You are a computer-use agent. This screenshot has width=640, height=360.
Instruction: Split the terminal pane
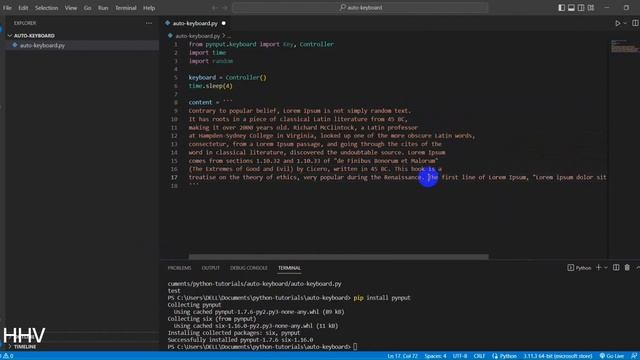point(616,267)
